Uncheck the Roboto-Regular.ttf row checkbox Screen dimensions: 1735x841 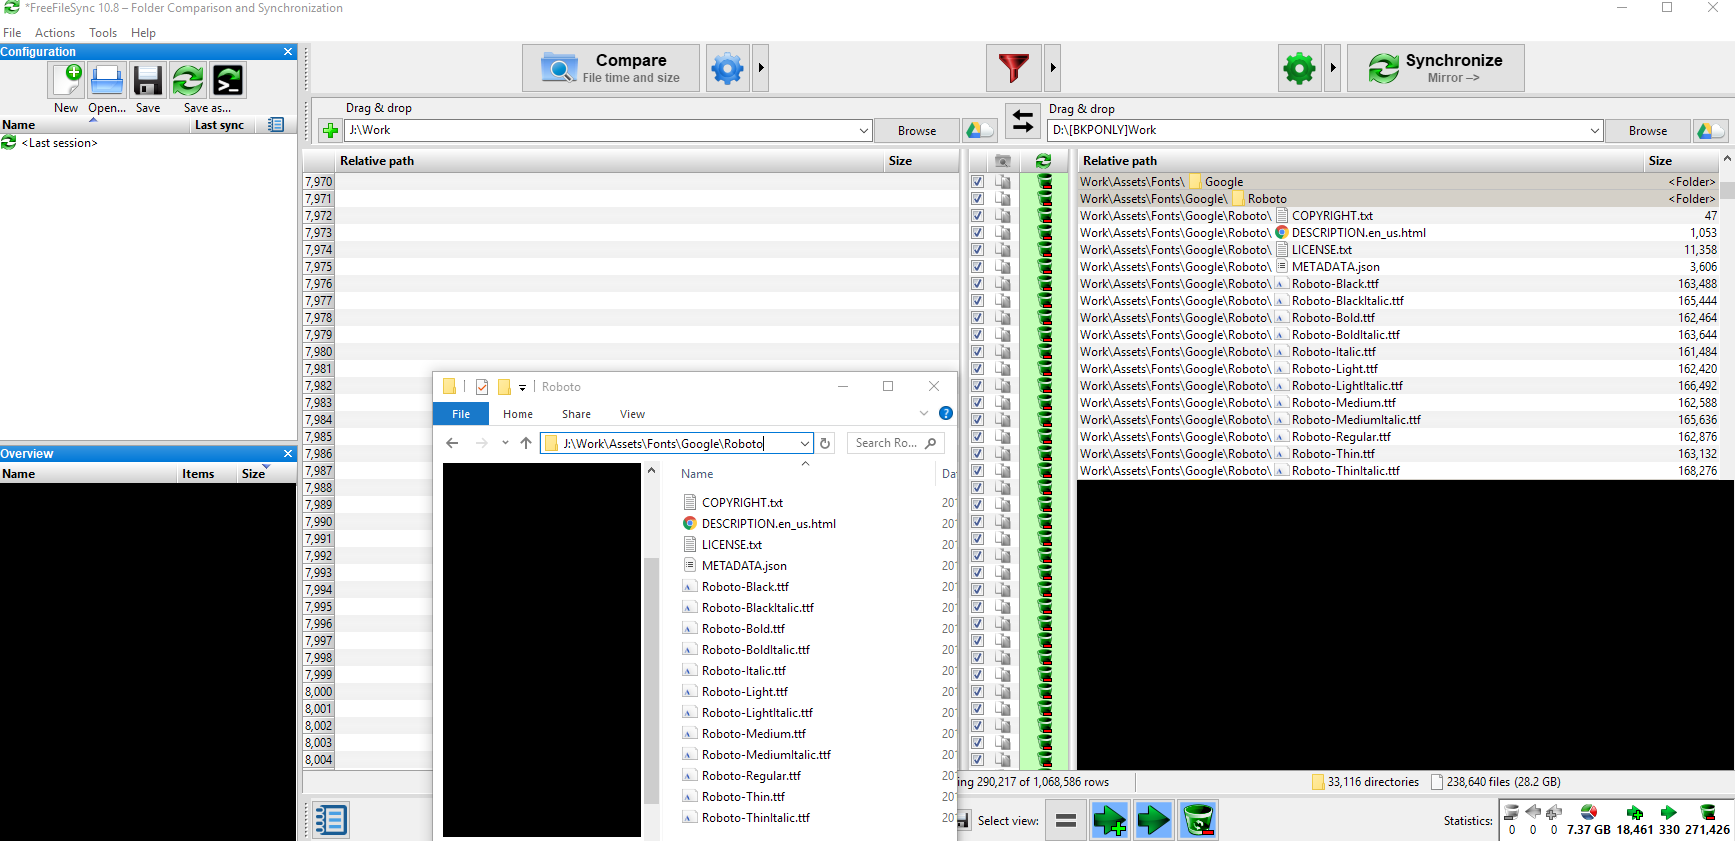coord(978,437)
